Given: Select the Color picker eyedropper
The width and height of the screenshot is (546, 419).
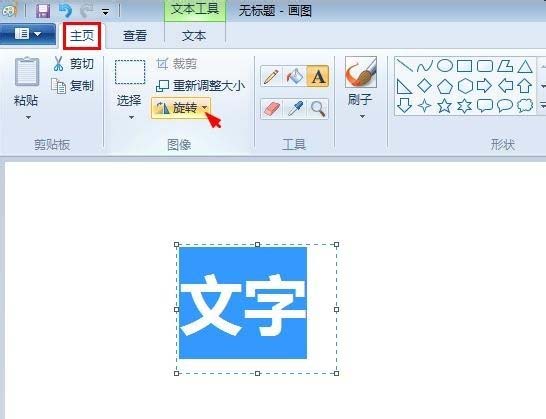Looking at the screenshot, I should tap(295, 109).
